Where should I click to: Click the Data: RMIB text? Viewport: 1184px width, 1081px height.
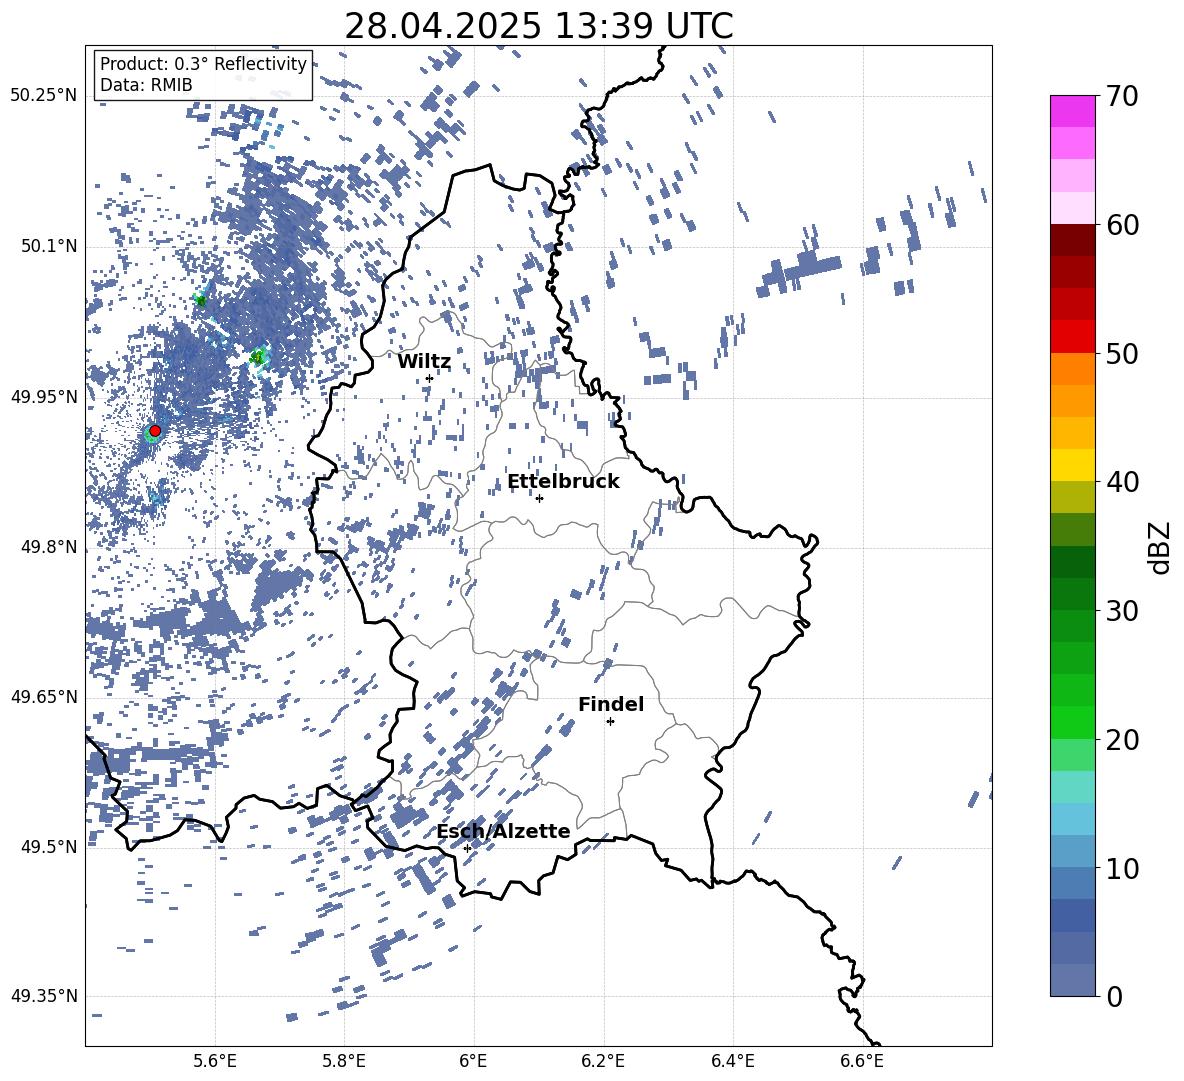tap(146, 85)
